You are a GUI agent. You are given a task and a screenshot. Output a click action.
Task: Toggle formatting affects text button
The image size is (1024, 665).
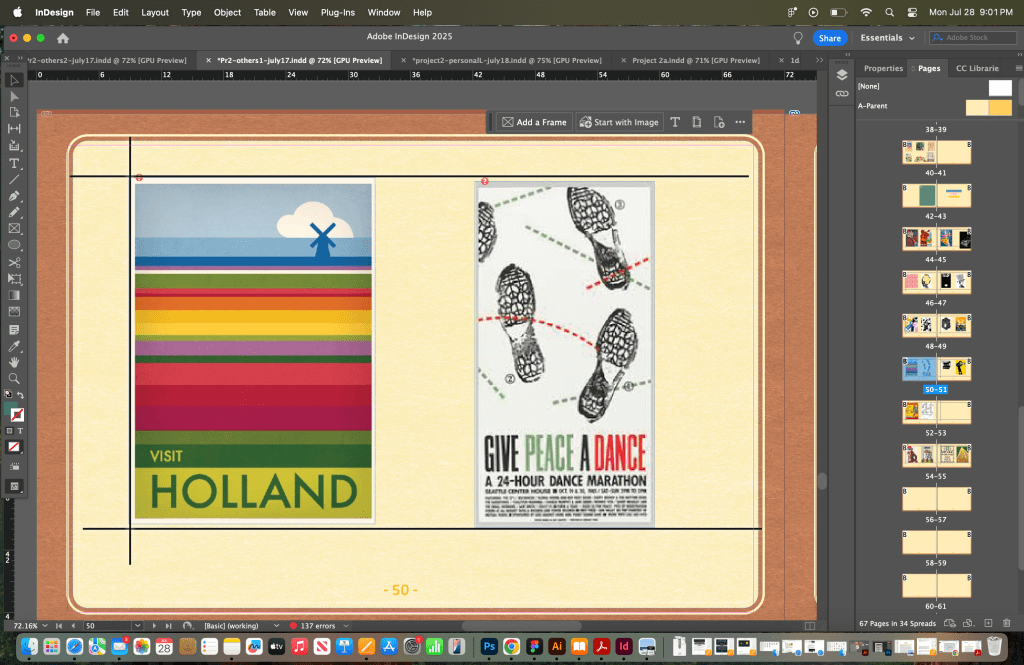[20, 431]
